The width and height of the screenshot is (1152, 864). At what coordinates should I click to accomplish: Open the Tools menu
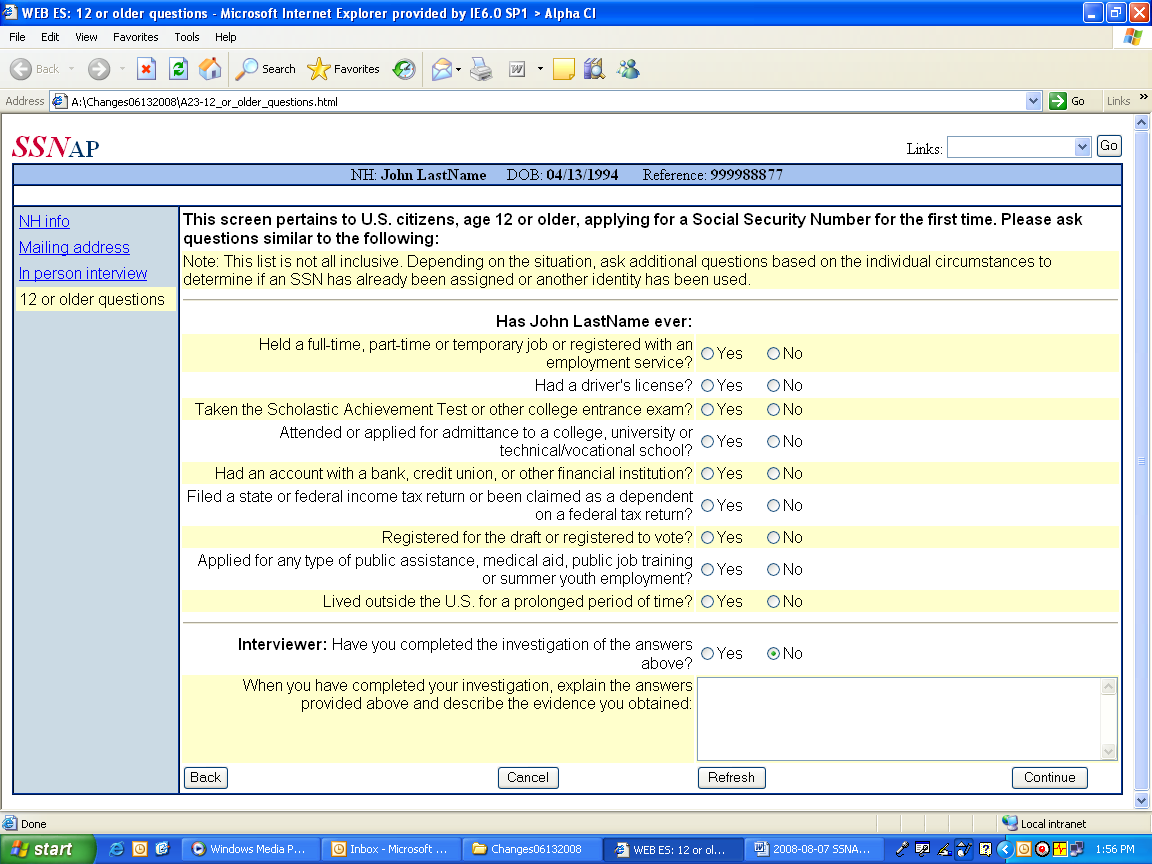click(x=187, y=37)
